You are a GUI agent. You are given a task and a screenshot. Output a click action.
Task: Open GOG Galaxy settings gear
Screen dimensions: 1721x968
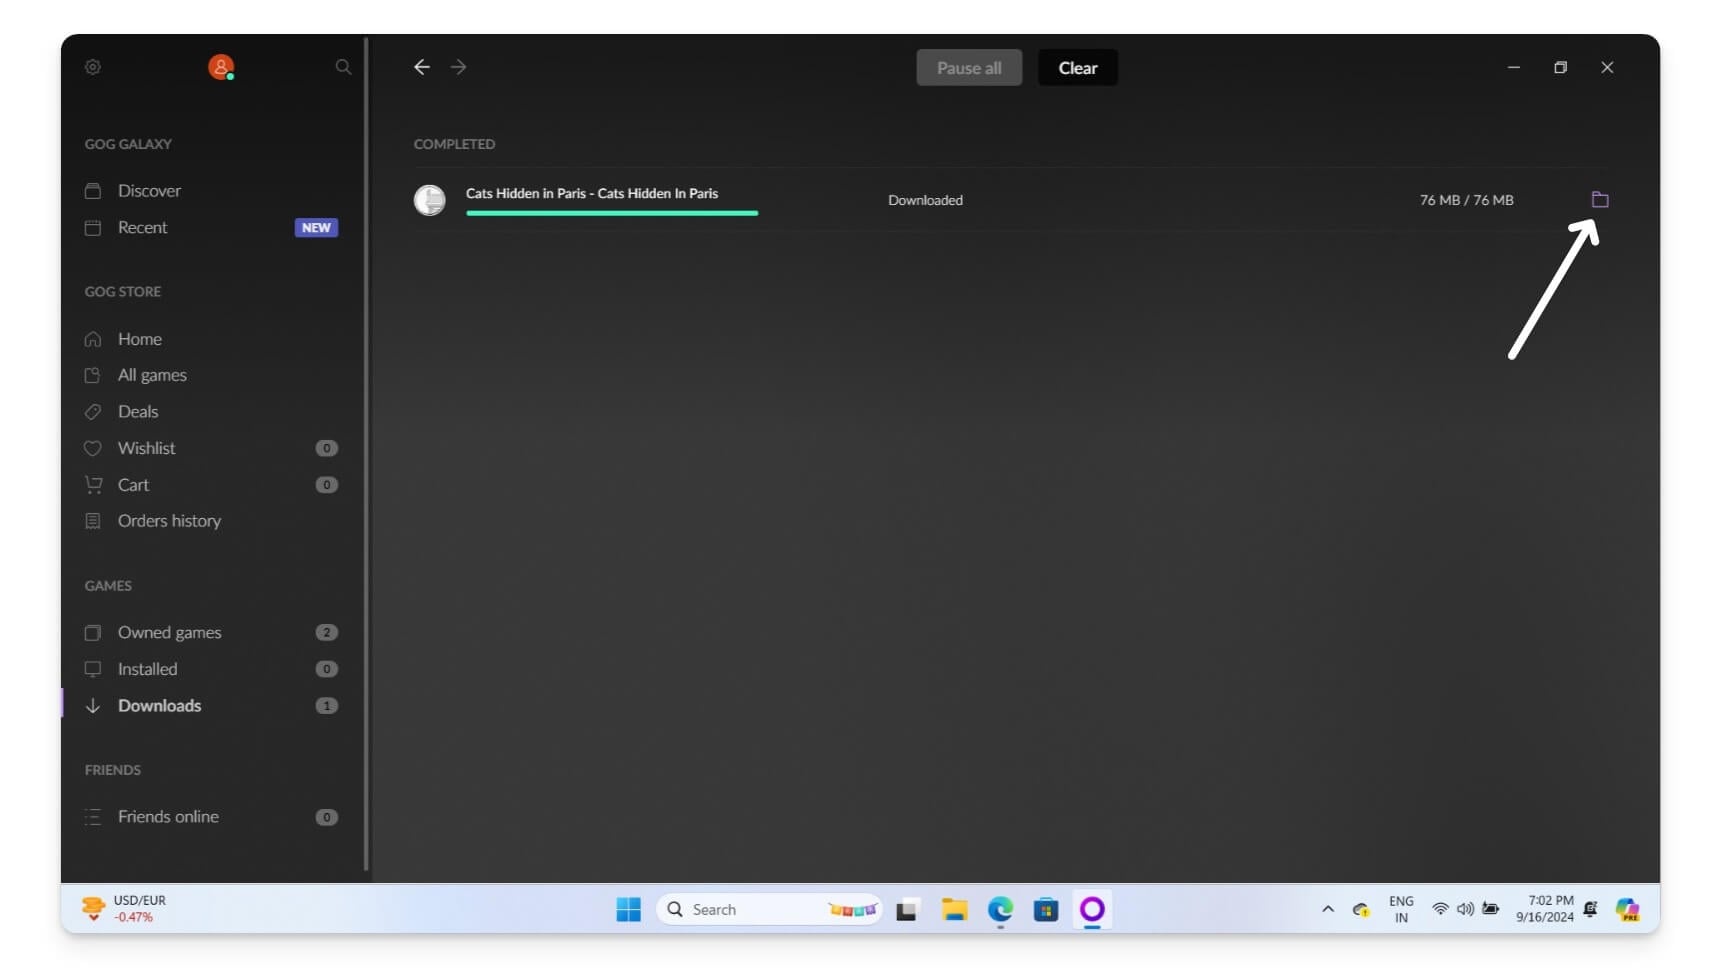[x=93, y=67]
